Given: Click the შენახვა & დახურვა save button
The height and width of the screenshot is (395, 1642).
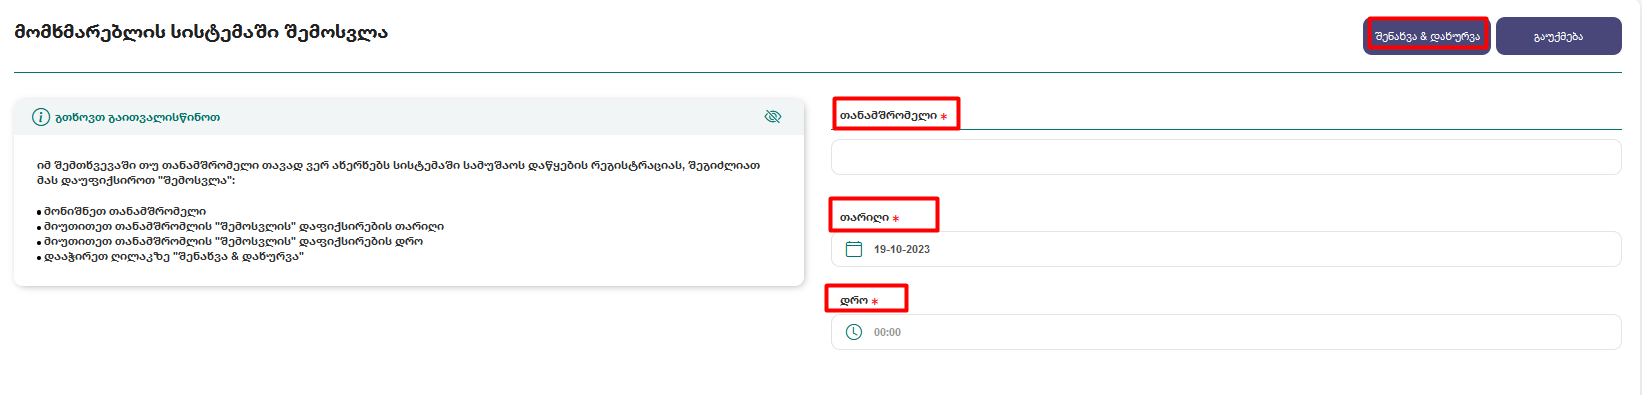Looking at the screenshot, I should 1427,36.
